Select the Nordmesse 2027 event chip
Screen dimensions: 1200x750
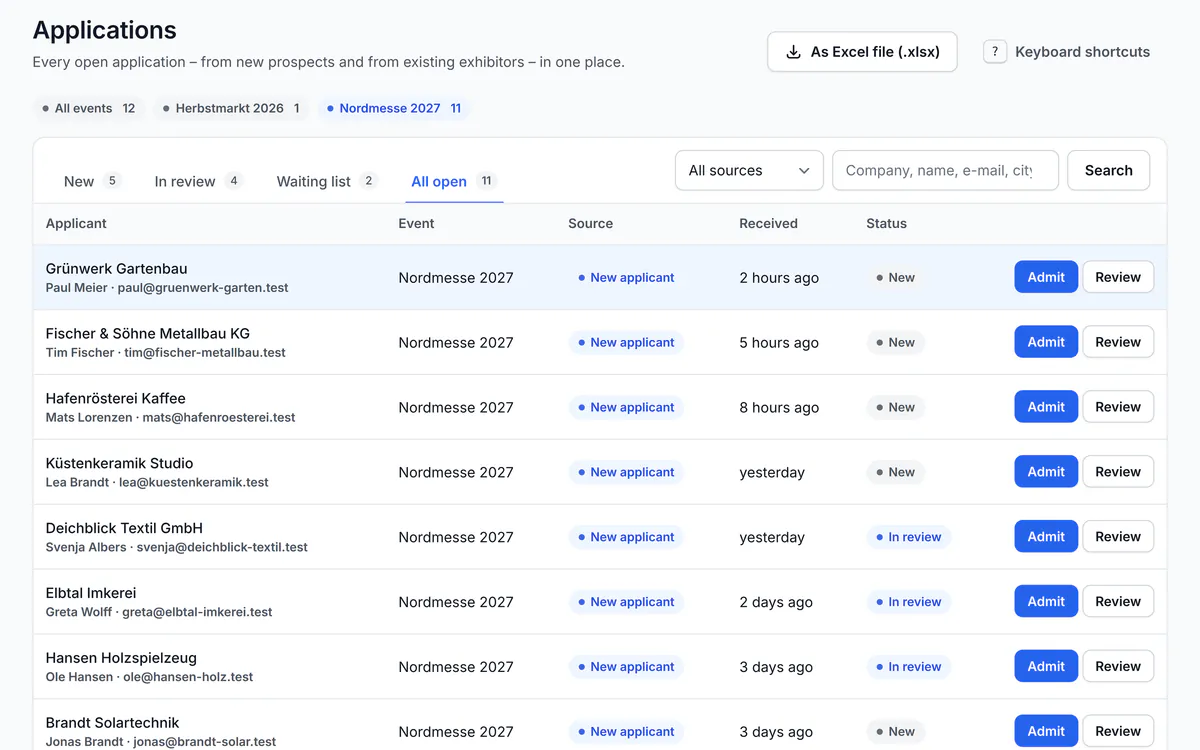[394, 108]
